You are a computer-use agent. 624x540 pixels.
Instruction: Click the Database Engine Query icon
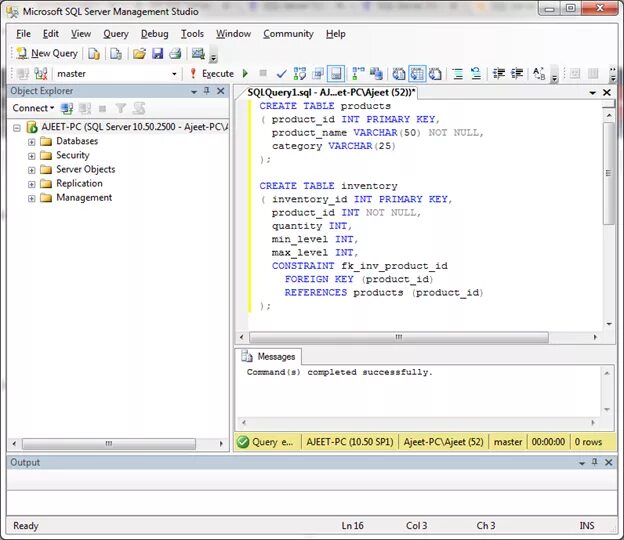94,53
